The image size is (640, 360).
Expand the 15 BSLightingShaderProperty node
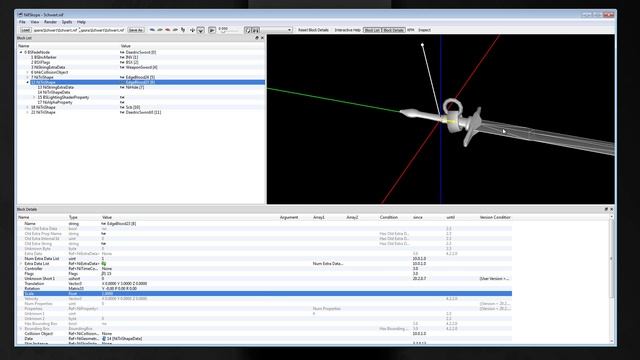pos(34,97)
